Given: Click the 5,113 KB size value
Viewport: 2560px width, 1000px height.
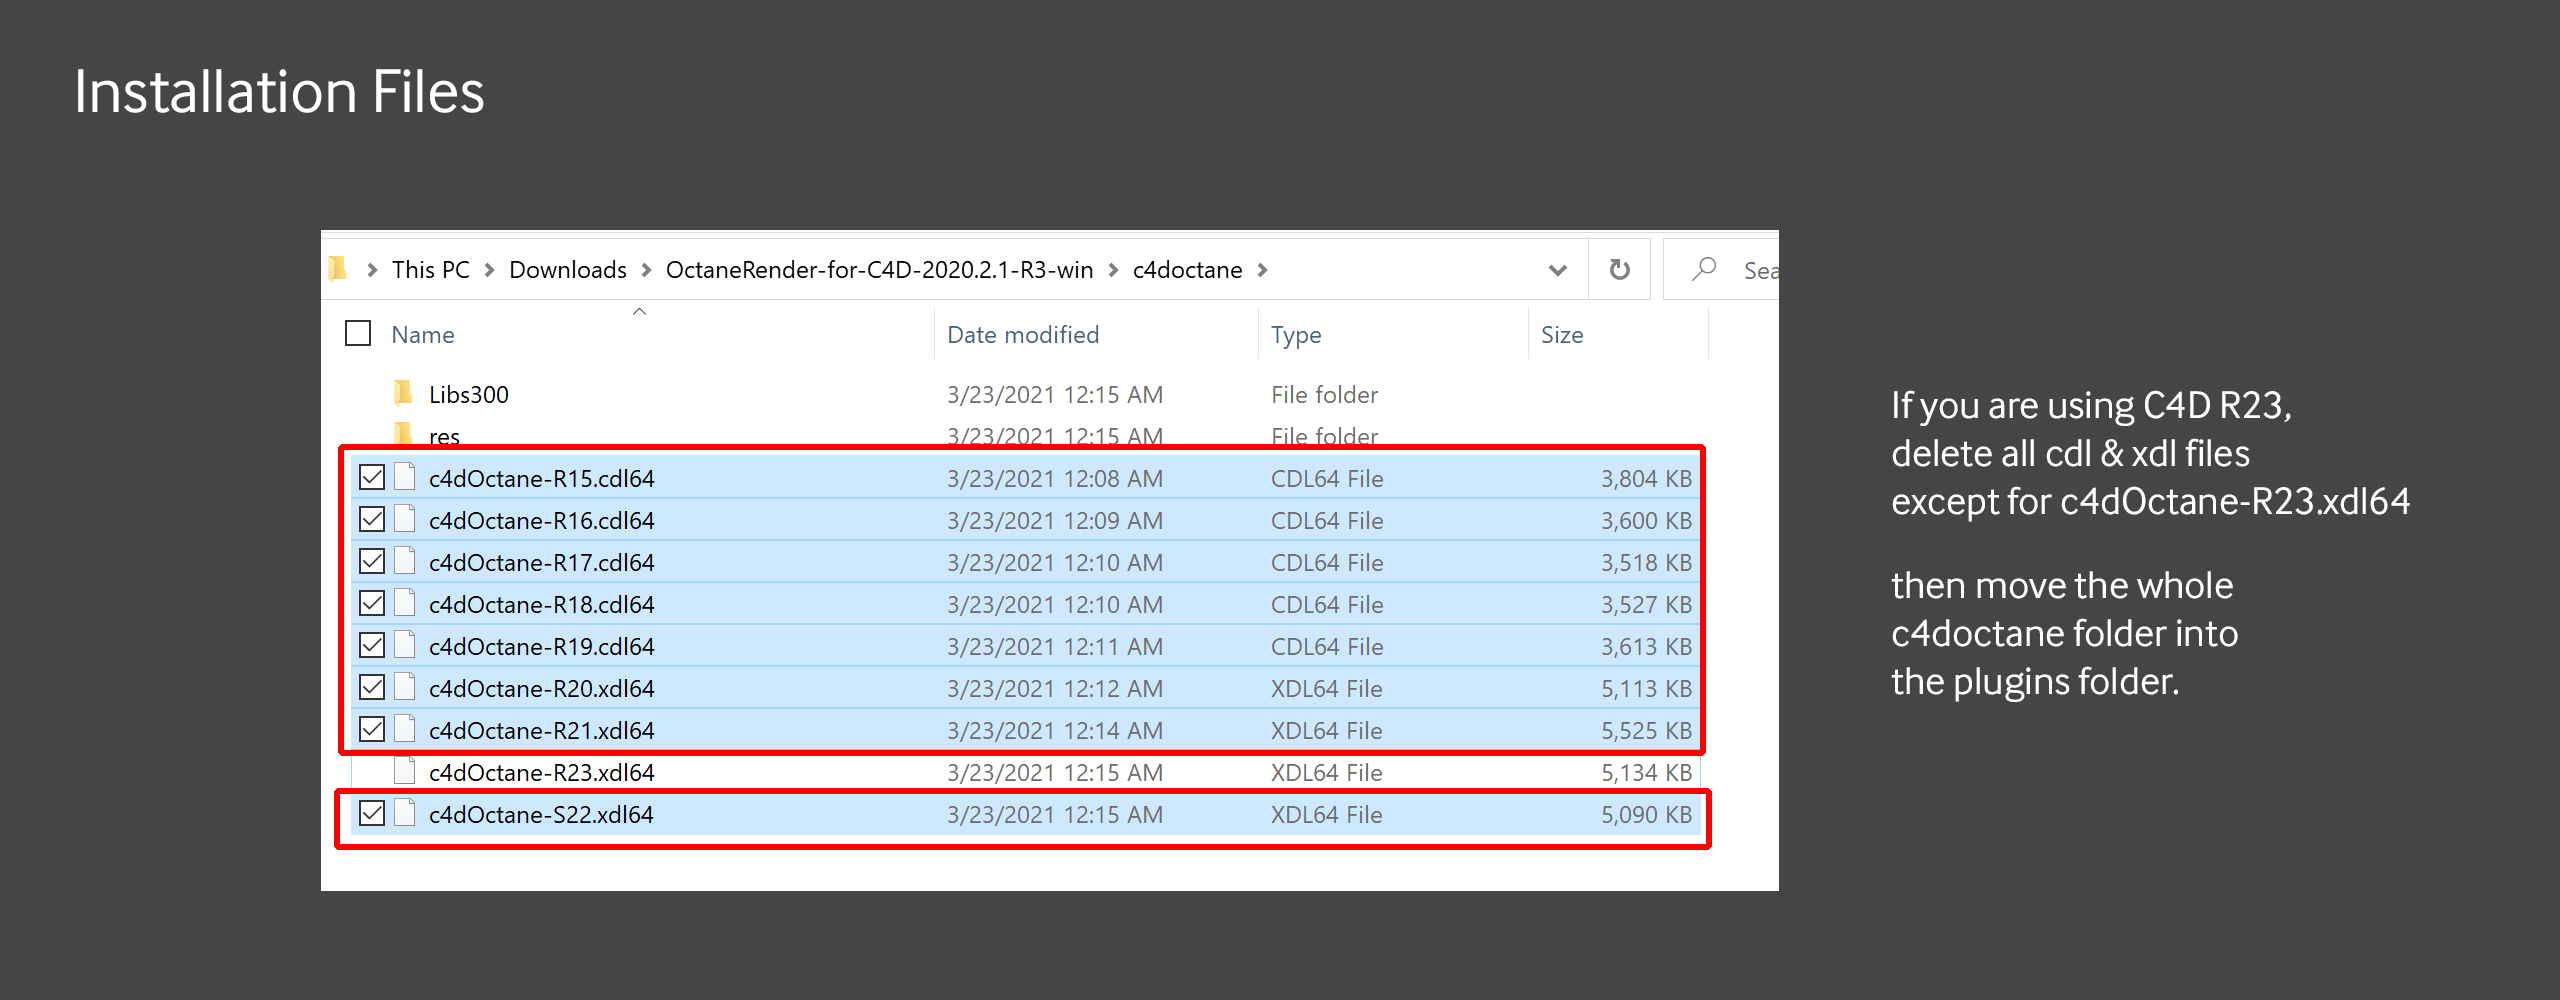Looking at the screenshot, I should click(1646, 689).
